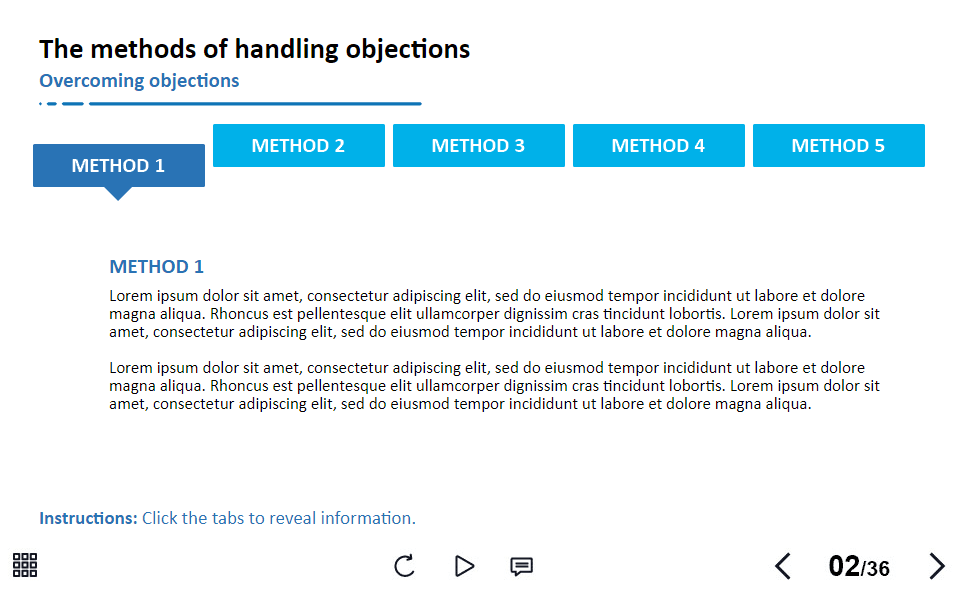Click the blue METHOD 1 content heading
960x590 pixels.
(x=156, y=267)
